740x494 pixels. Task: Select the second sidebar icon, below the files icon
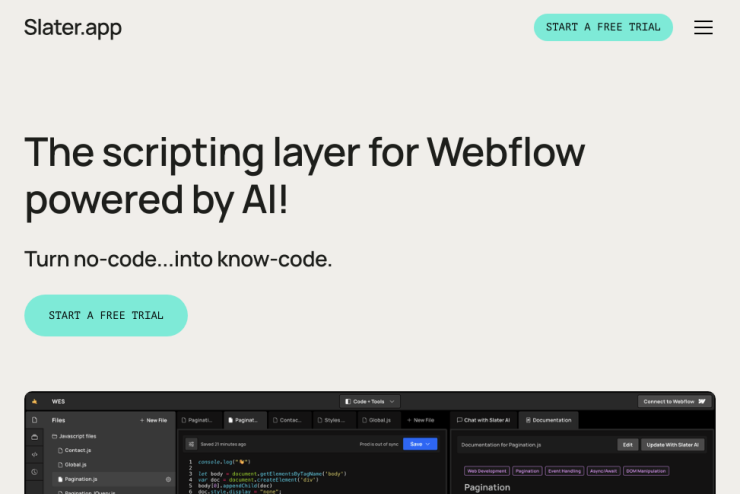click(x=34, y=437)
